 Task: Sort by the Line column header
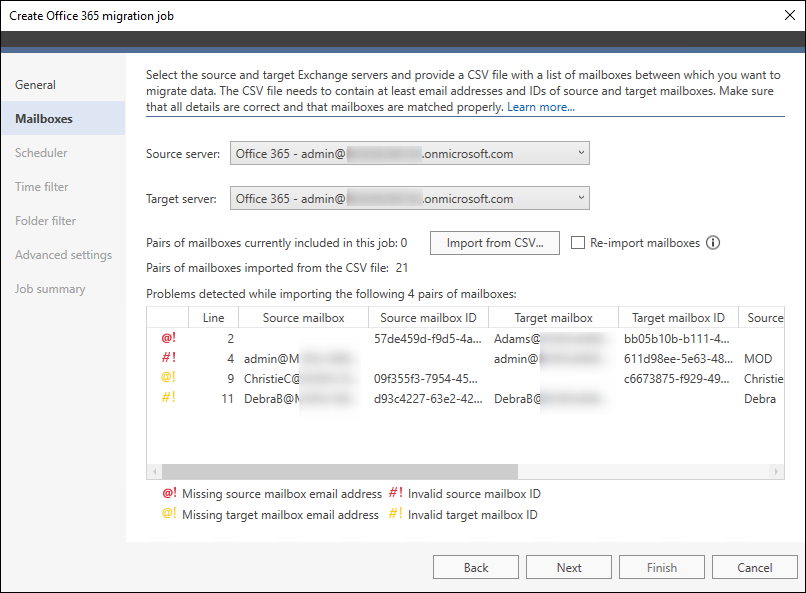pos(213,318)
